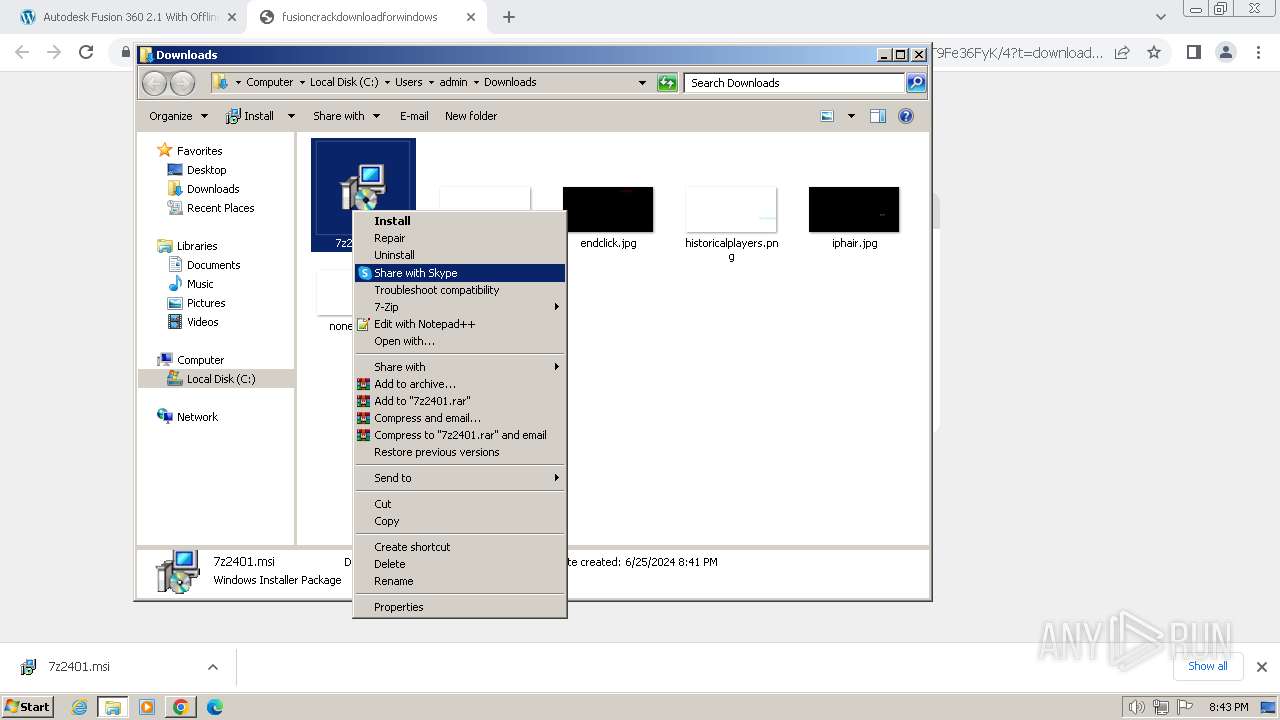
Task: Expand Share with submenu in context menu
Action: [x=460, y=367]
